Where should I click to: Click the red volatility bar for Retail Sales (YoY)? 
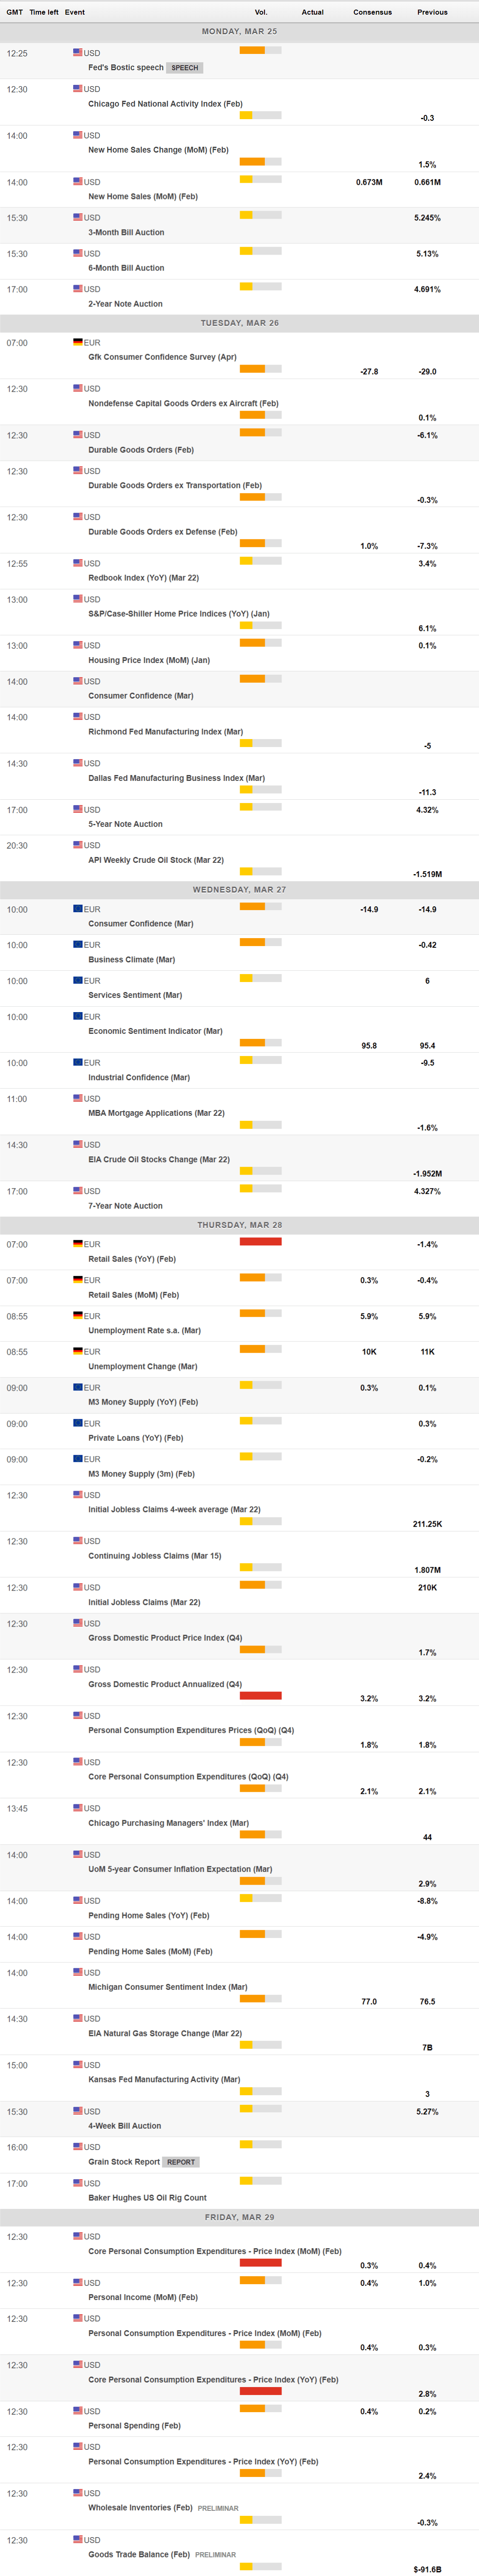tap(260, 1242)
